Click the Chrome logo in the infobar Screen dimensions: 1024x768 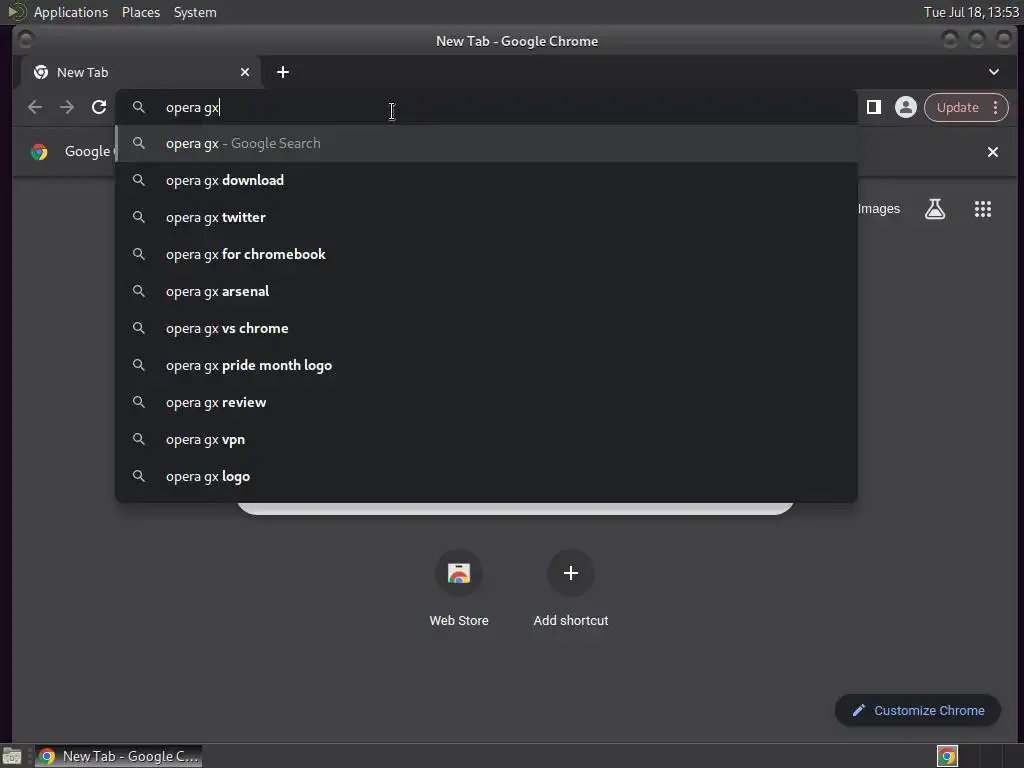39,152
